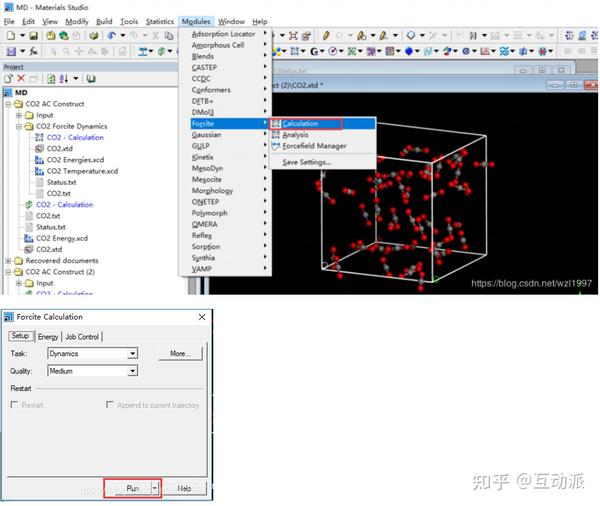Viewport: 600px width, 506px height.
Task: Click the spectrum chart module icon
Action: [x=485, y=51]
